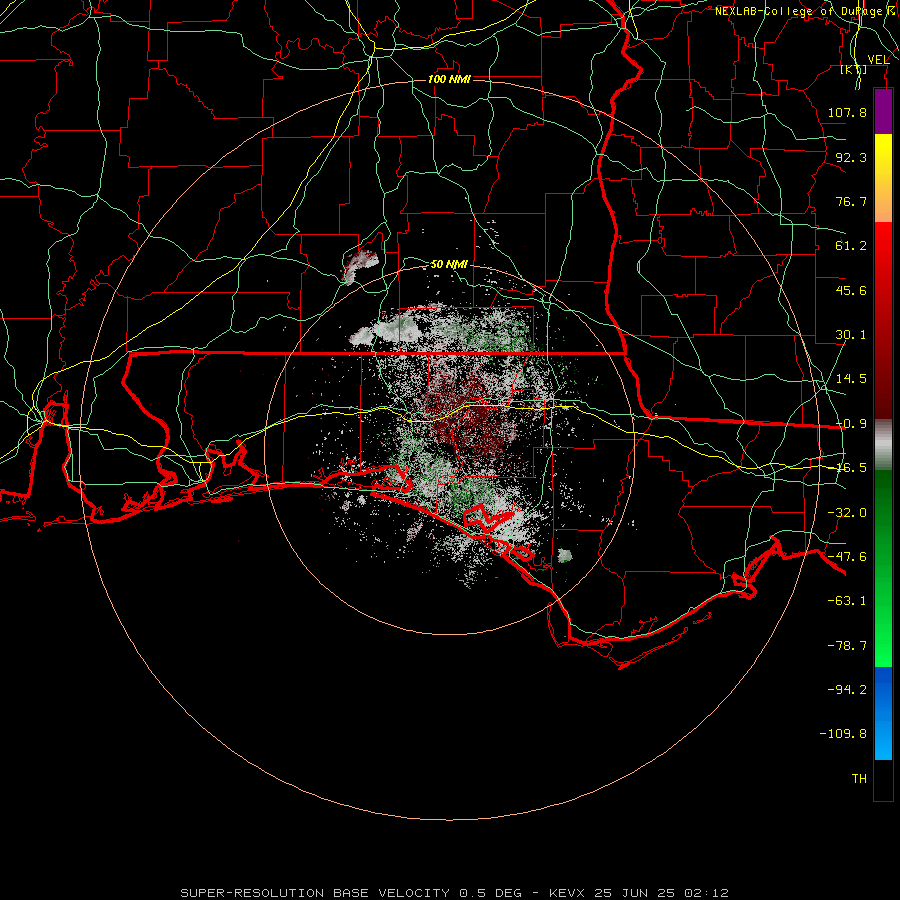This screenshot has width=900, height=900.
Task: Click the blue segment of velocity color bar
Action: coord(883,713)
